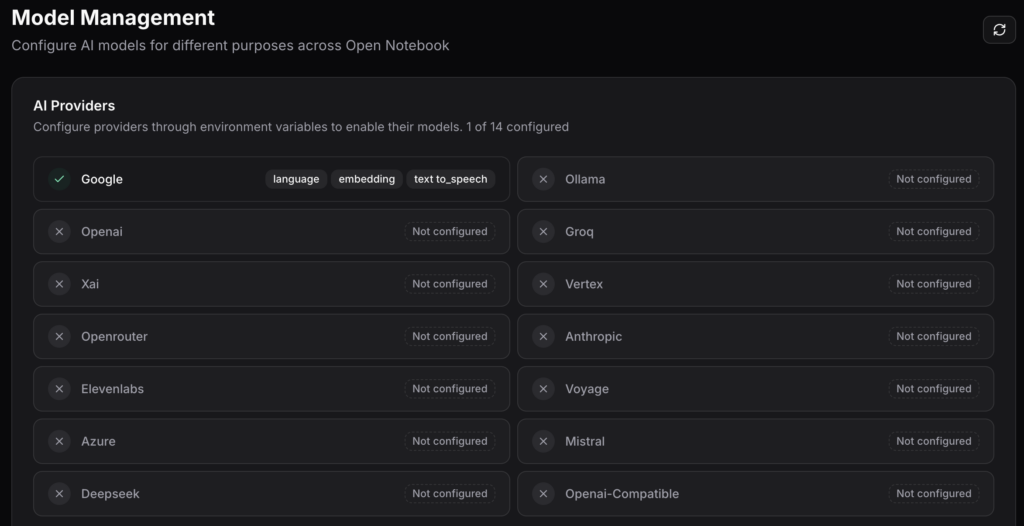Click the X icon beside Groq
The image size is (1024, 526).
pyautogui.click(x=543, y=232)
